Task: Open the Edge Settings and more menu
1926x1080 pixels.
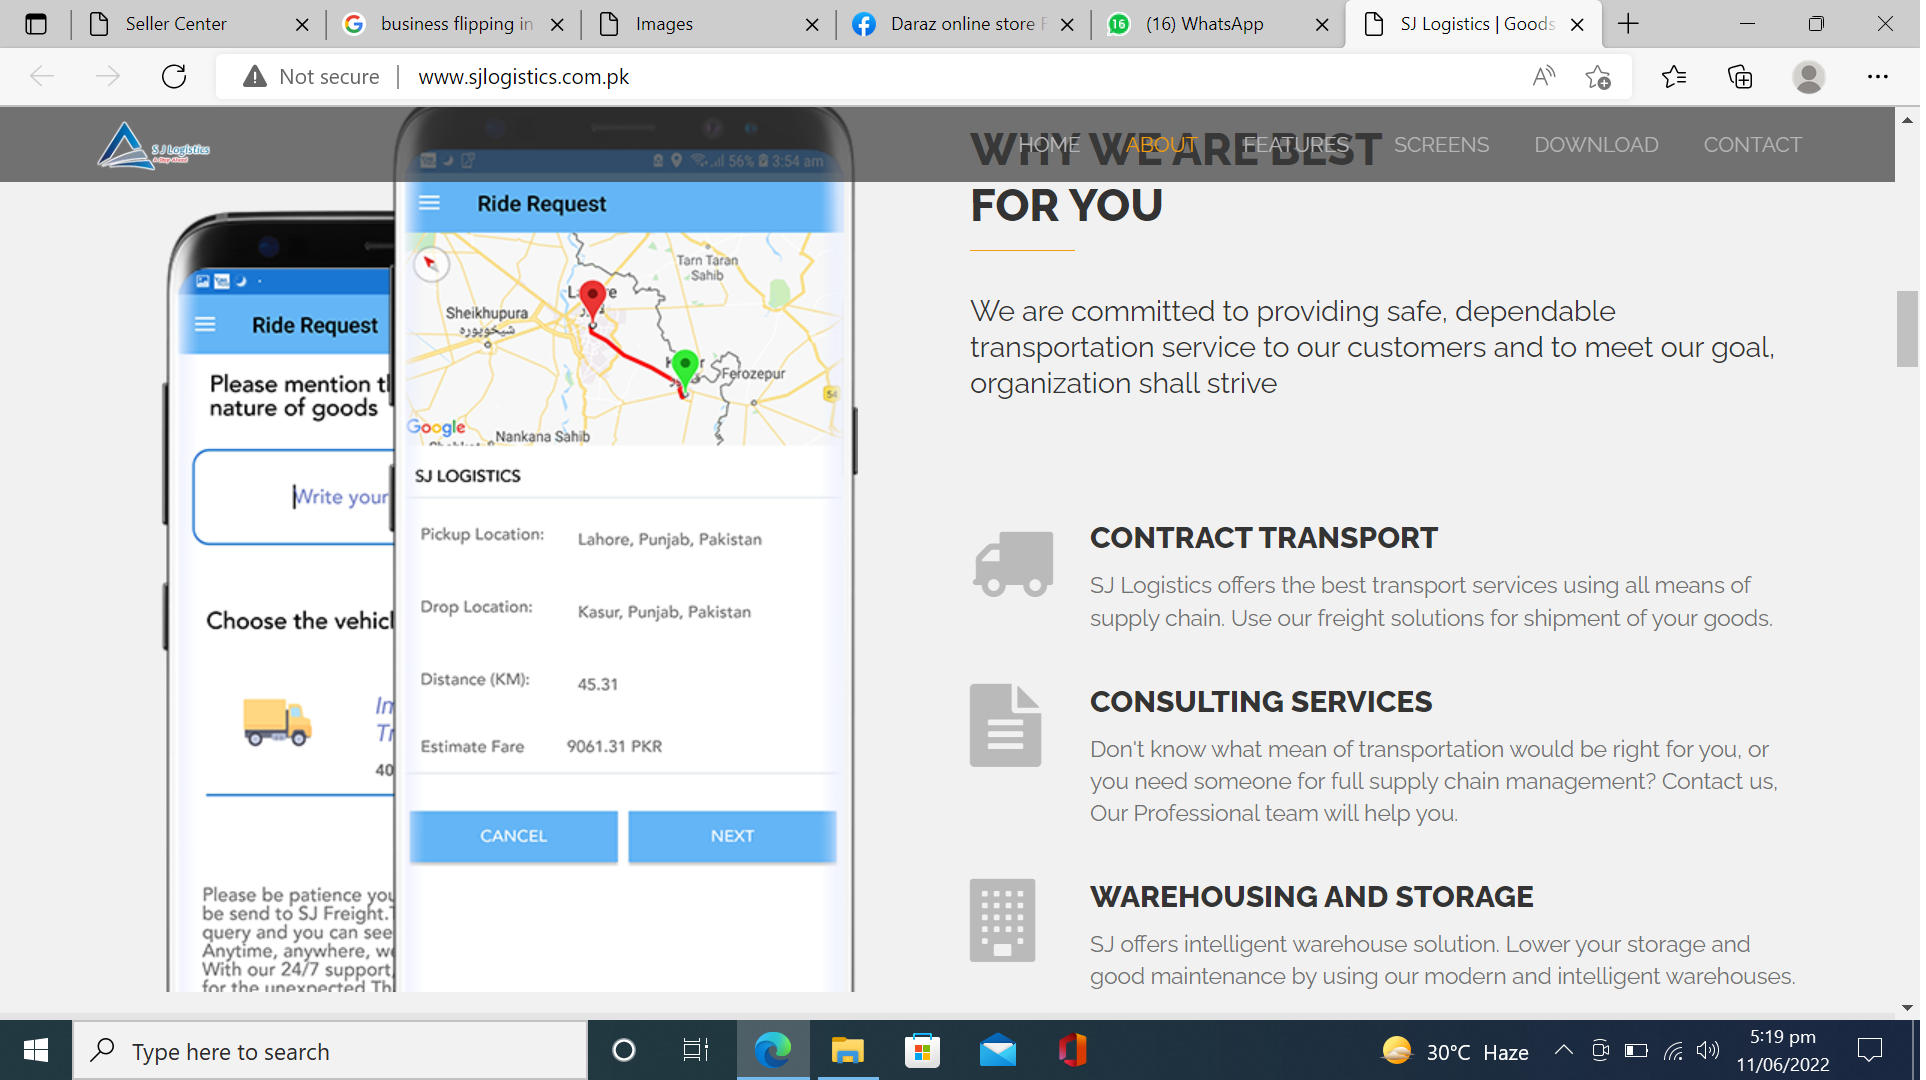Action: tap(1877, 77)
